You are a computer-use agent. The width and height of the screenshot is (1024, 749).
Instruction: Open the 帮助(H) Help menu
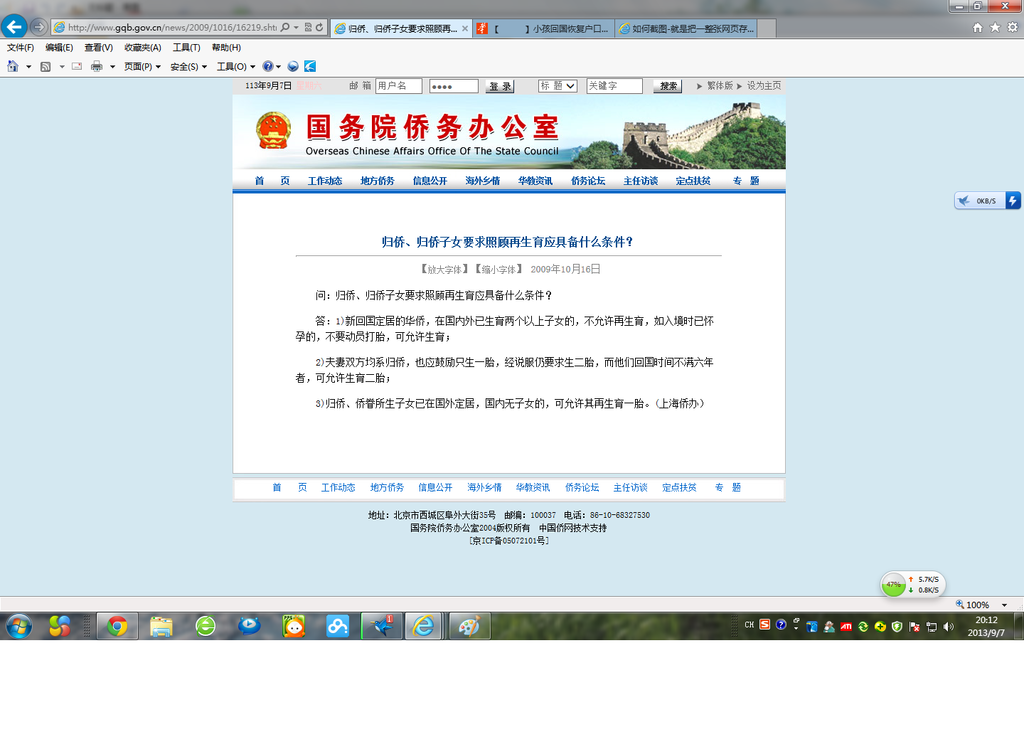click(x=226, y=48)
